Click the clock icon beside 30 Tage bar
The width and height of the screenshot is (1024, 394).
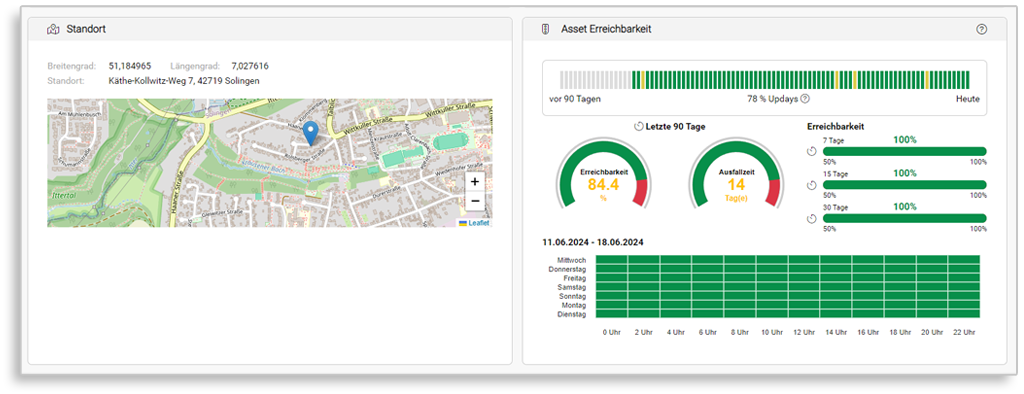812,218
